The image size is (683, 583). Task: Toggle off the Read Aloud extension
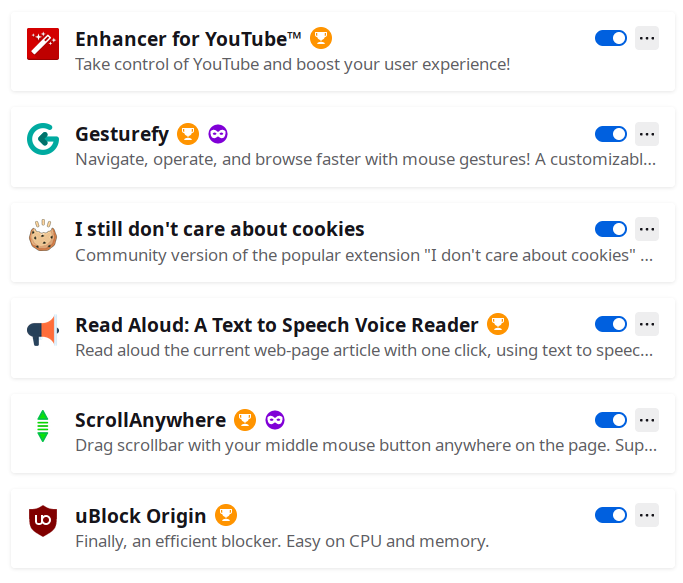coord(611,324)
